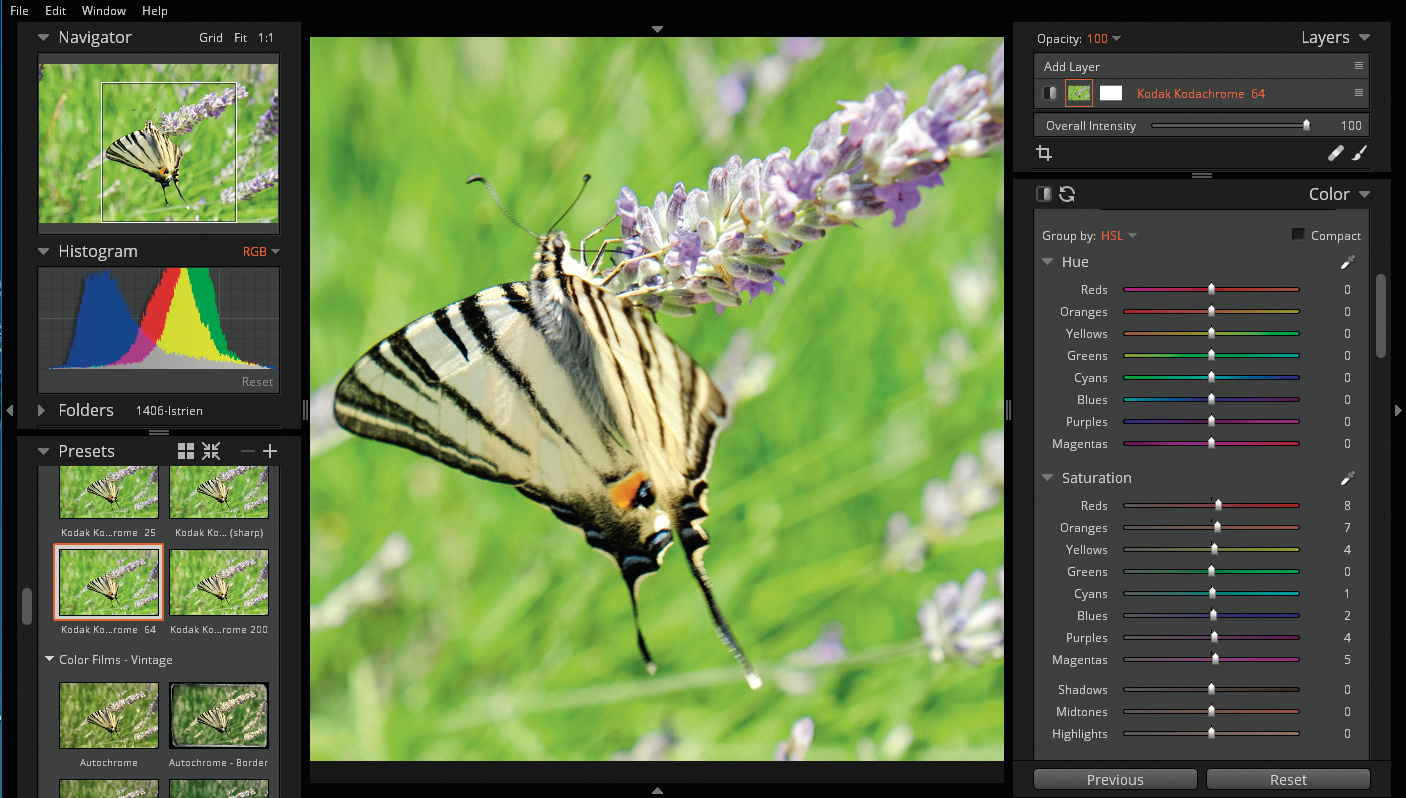Enable the Compact checkbox
This screenshot has height=798, width=1406.
coord(1298,235)
